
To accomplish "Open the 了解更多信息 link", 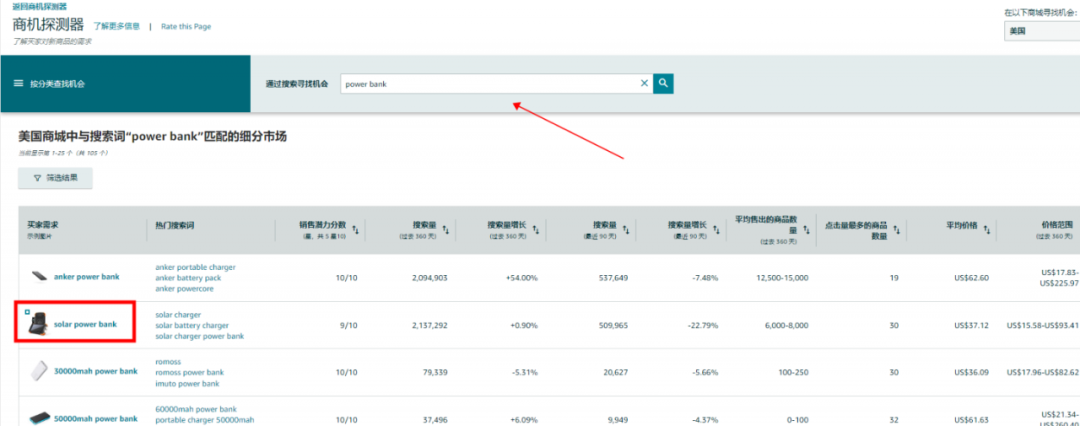I will (x=116, y=26).
